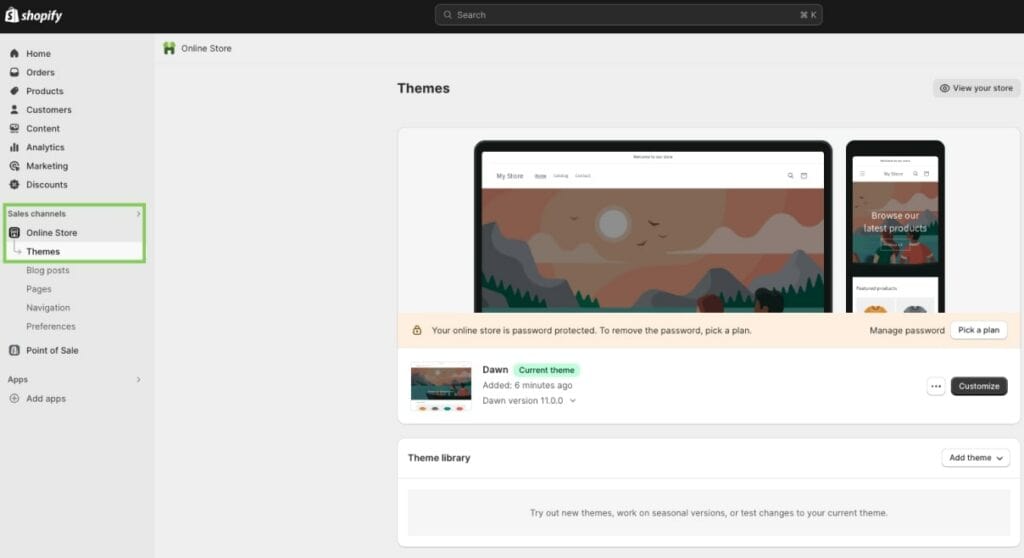Expand the Sales channels section chevron
The height and width of the screenshot is (558, 1024).
(x=138, y=214)
